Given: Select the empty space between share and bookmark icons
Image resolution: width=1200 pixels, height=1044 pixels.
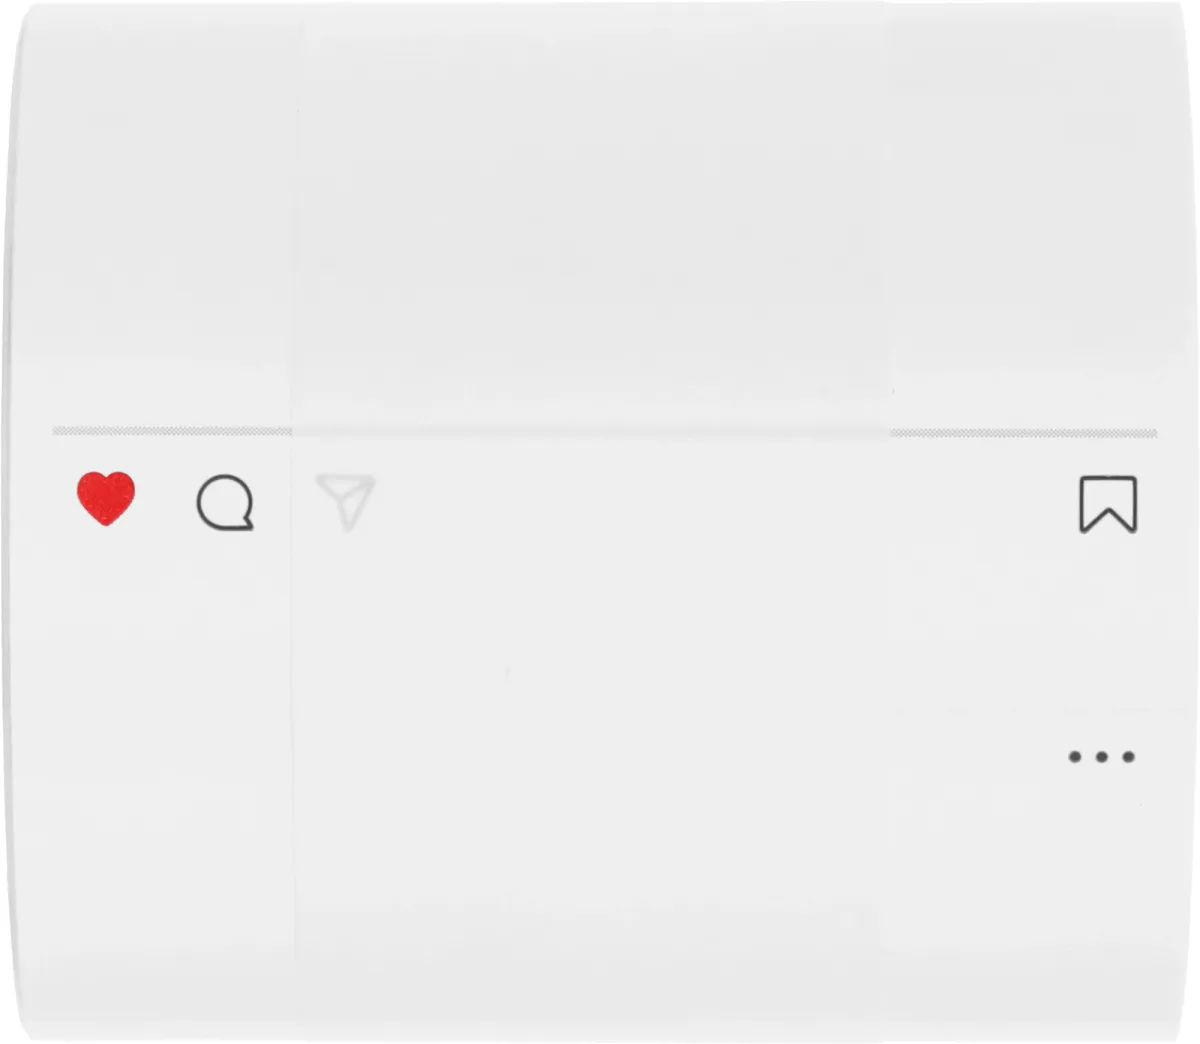Looking at the screenshot, I should 725,503.
